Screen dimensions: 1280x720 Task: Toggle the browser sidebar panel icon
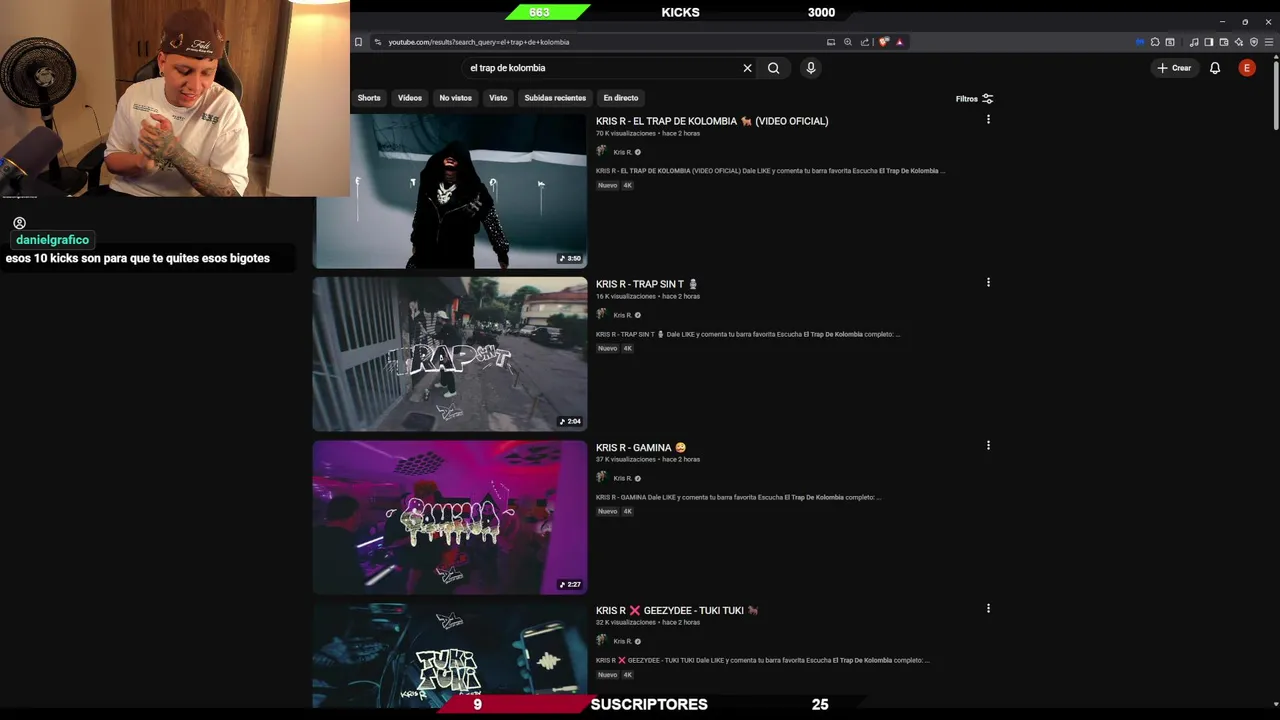pos(1208,42)
